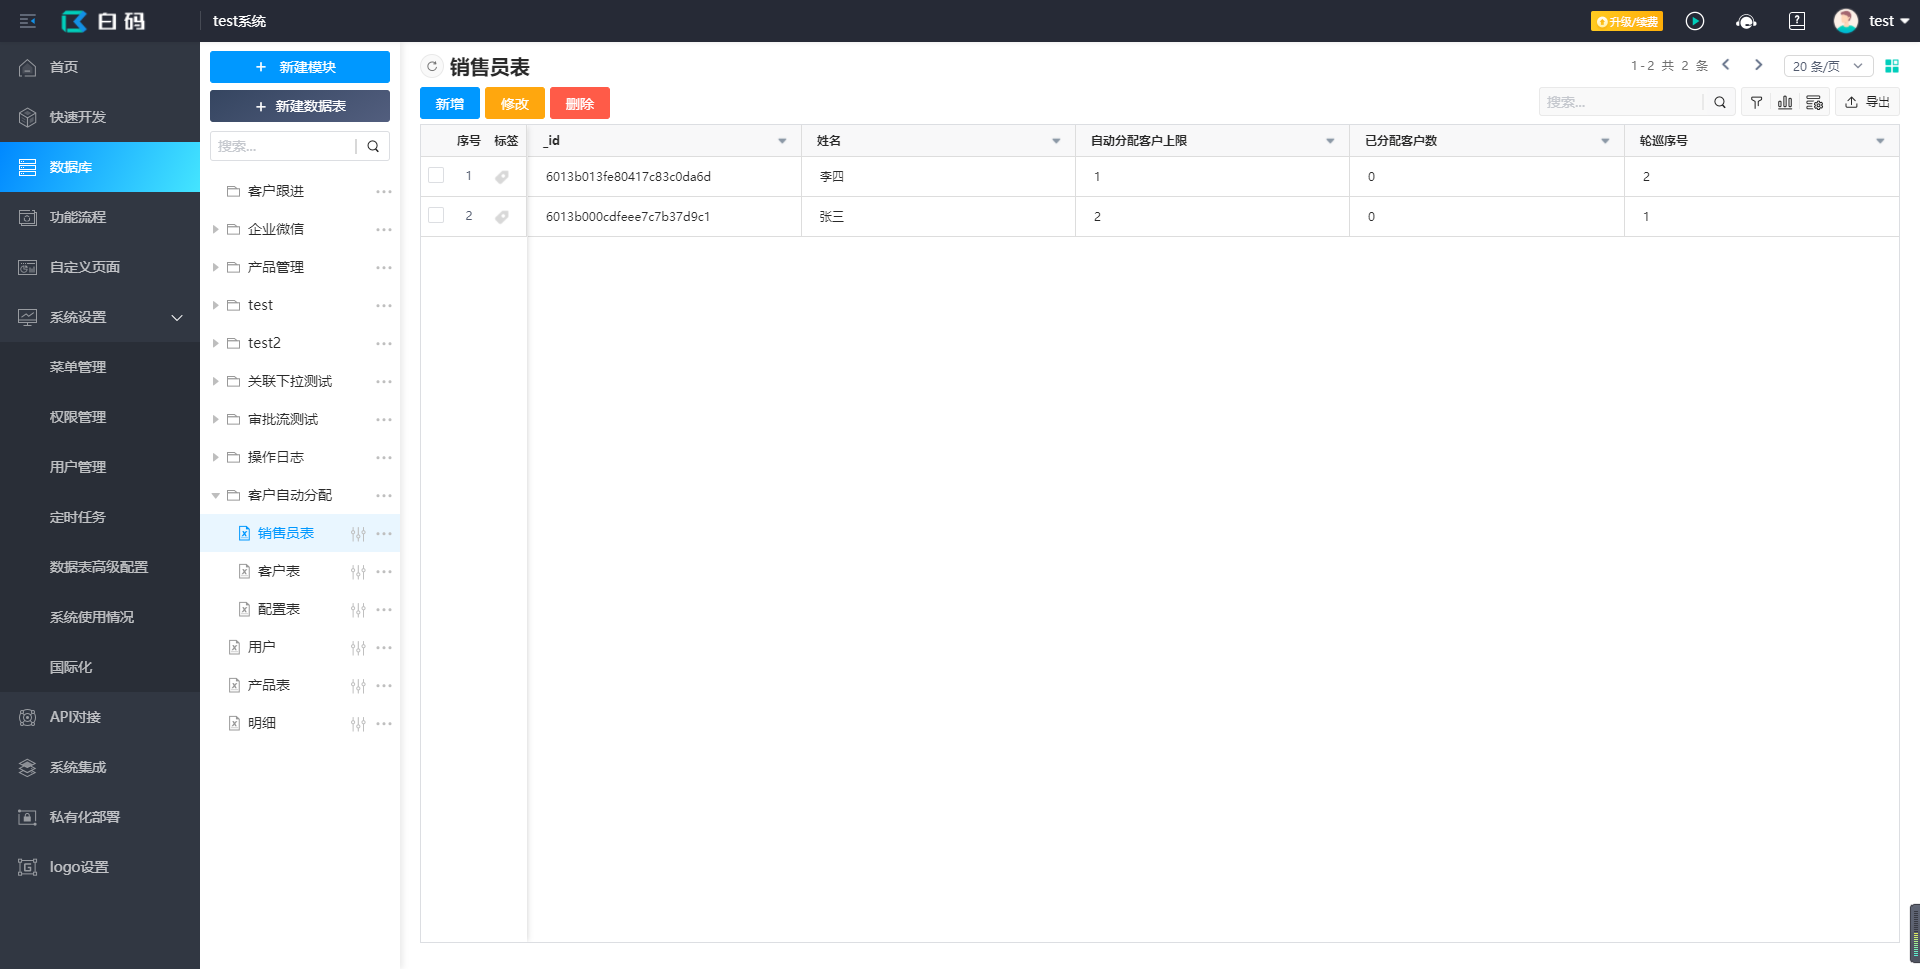
Task: Open the test user account dropdown
Action: pyautogui.click(x=1889, y=21)
